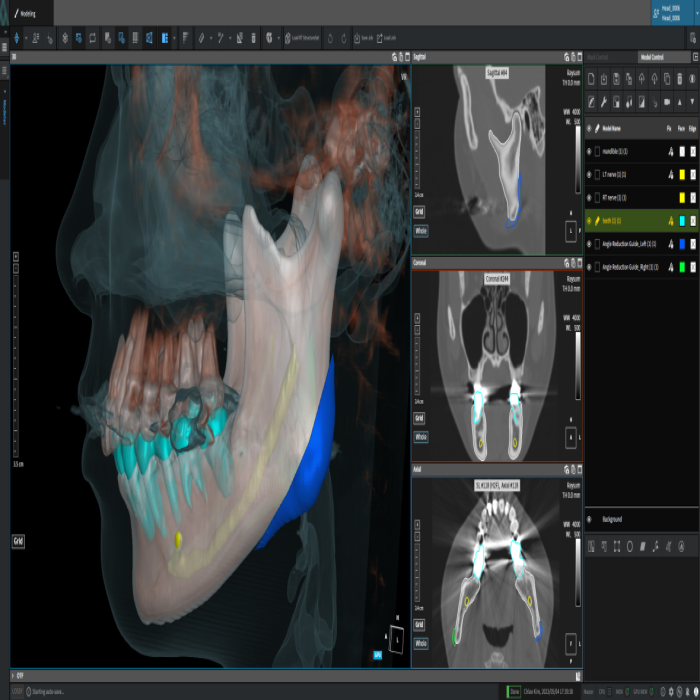Click green face swatch of Angle Reduction Guide_Right
The image size is (700, 700).
(682, 267)
